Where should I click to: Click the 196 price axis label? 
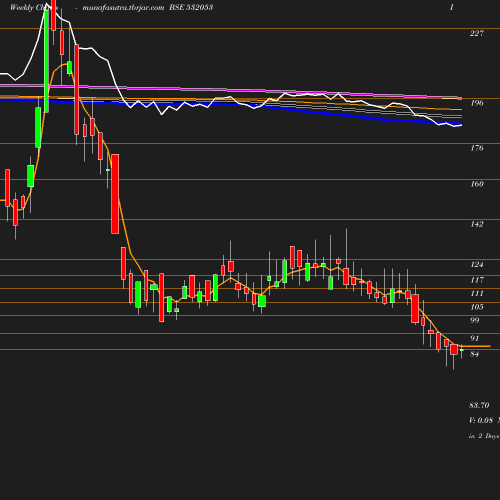coord(477,103)
